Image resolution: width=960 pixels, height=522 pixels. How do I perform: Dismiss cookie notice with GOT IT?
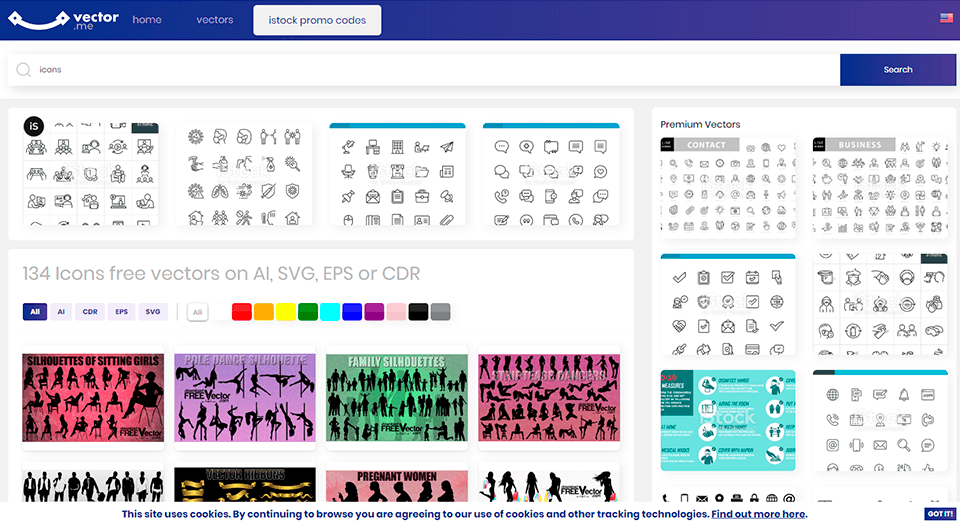[x=940, y=514]
